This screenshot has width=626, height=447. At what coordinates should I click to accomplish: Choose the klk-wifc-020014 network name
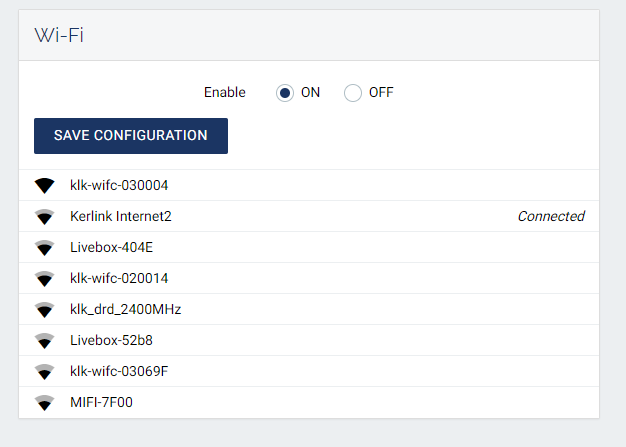(x=119, y=278)
